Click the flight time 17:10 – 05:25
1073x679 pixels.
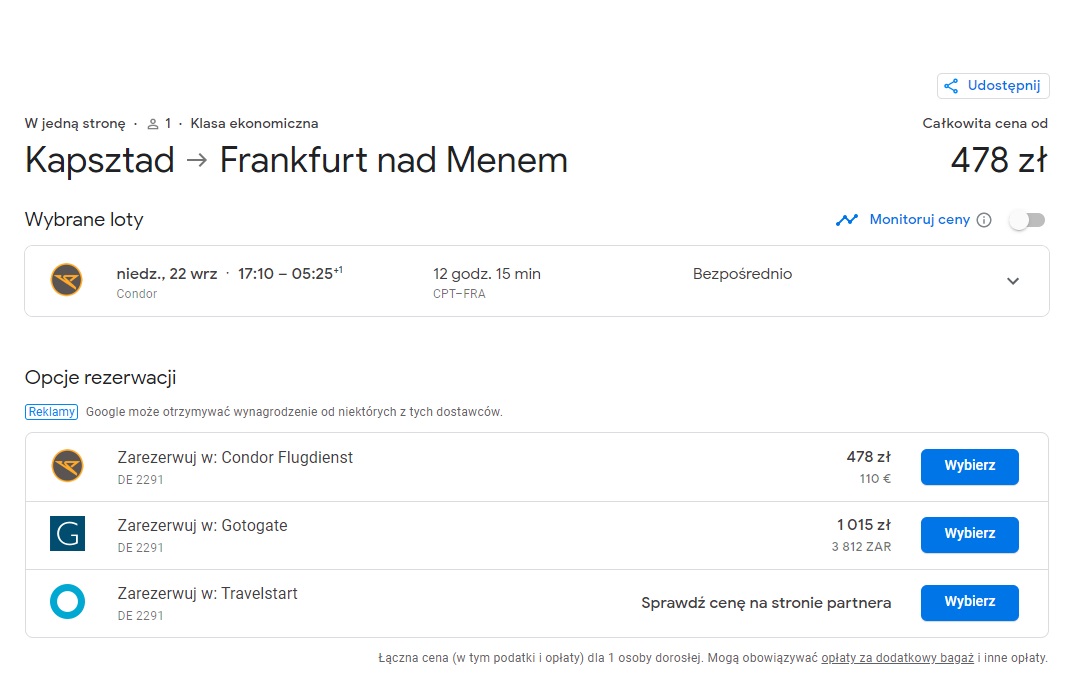(289, 274)
